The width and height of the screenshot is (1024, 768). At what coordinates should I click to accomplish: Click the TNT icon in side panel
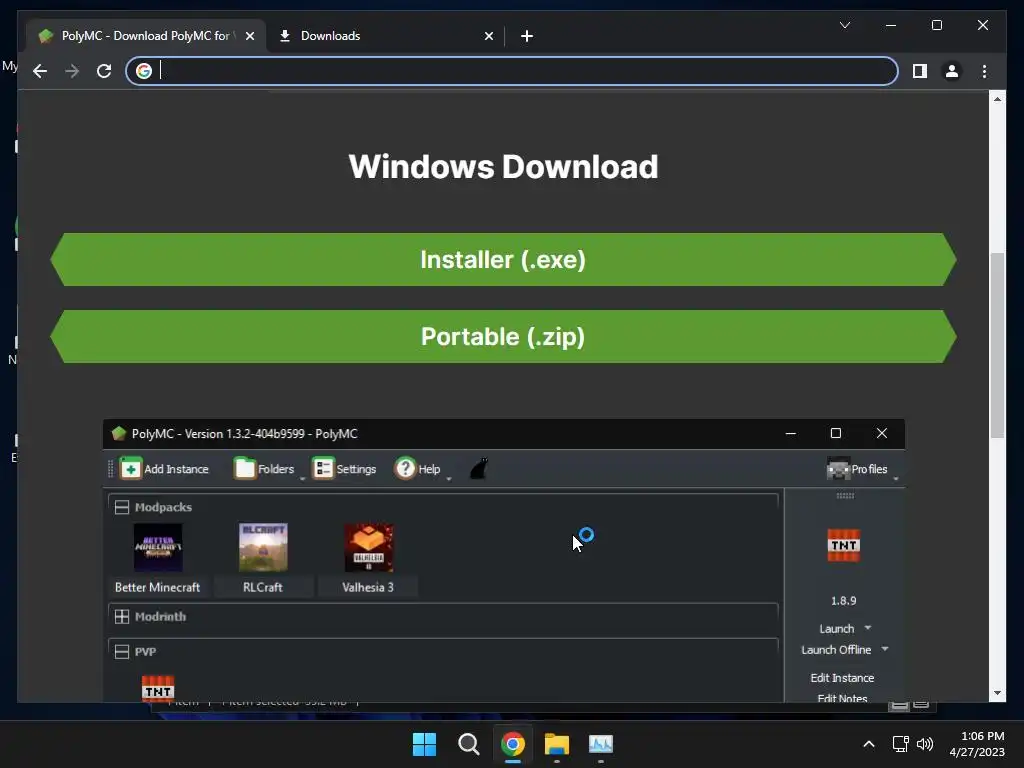click(x=844, y=545)
